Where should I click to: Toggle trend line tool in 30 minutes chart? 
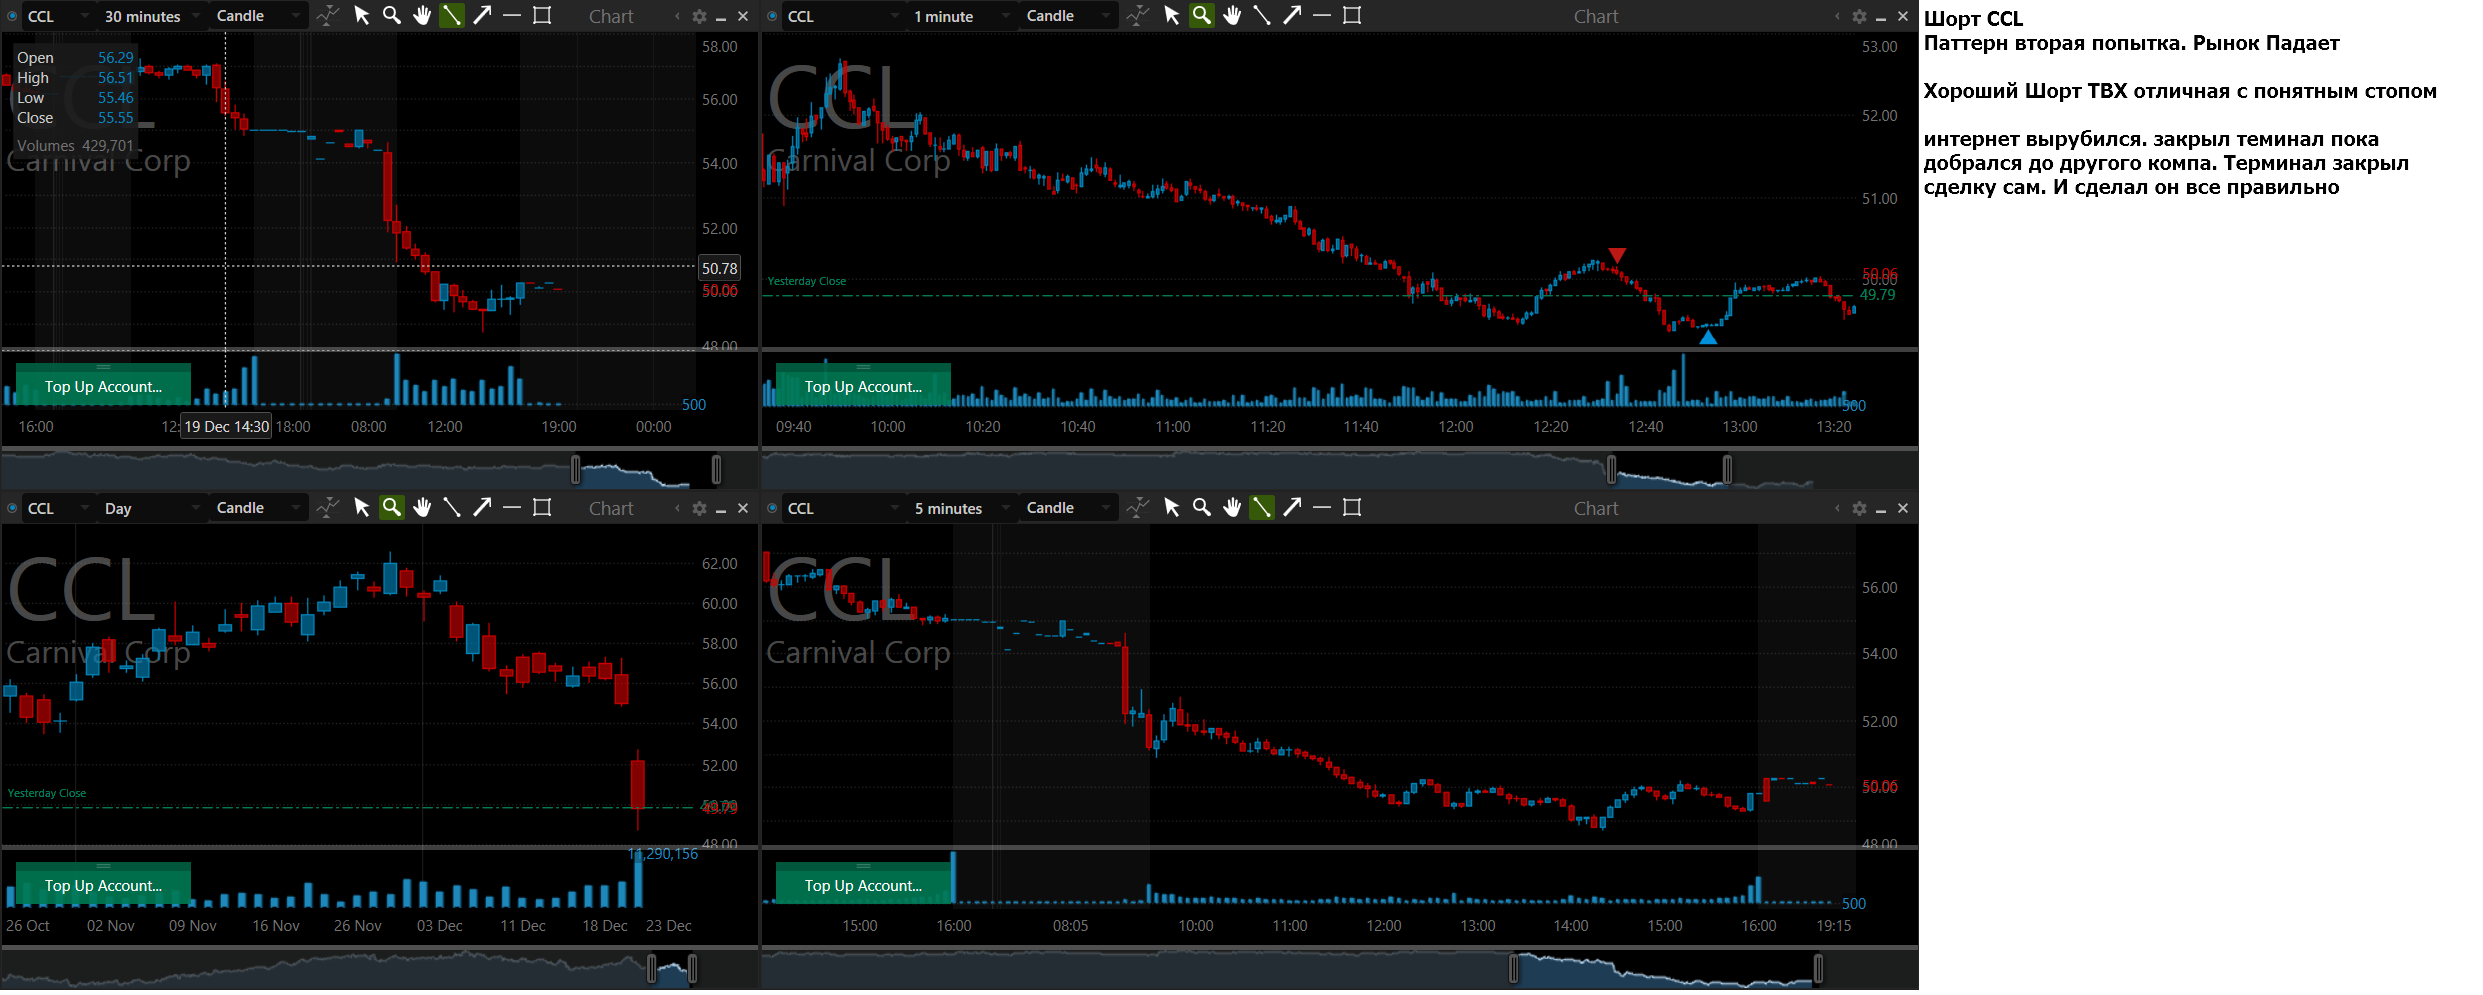[452, 16]
